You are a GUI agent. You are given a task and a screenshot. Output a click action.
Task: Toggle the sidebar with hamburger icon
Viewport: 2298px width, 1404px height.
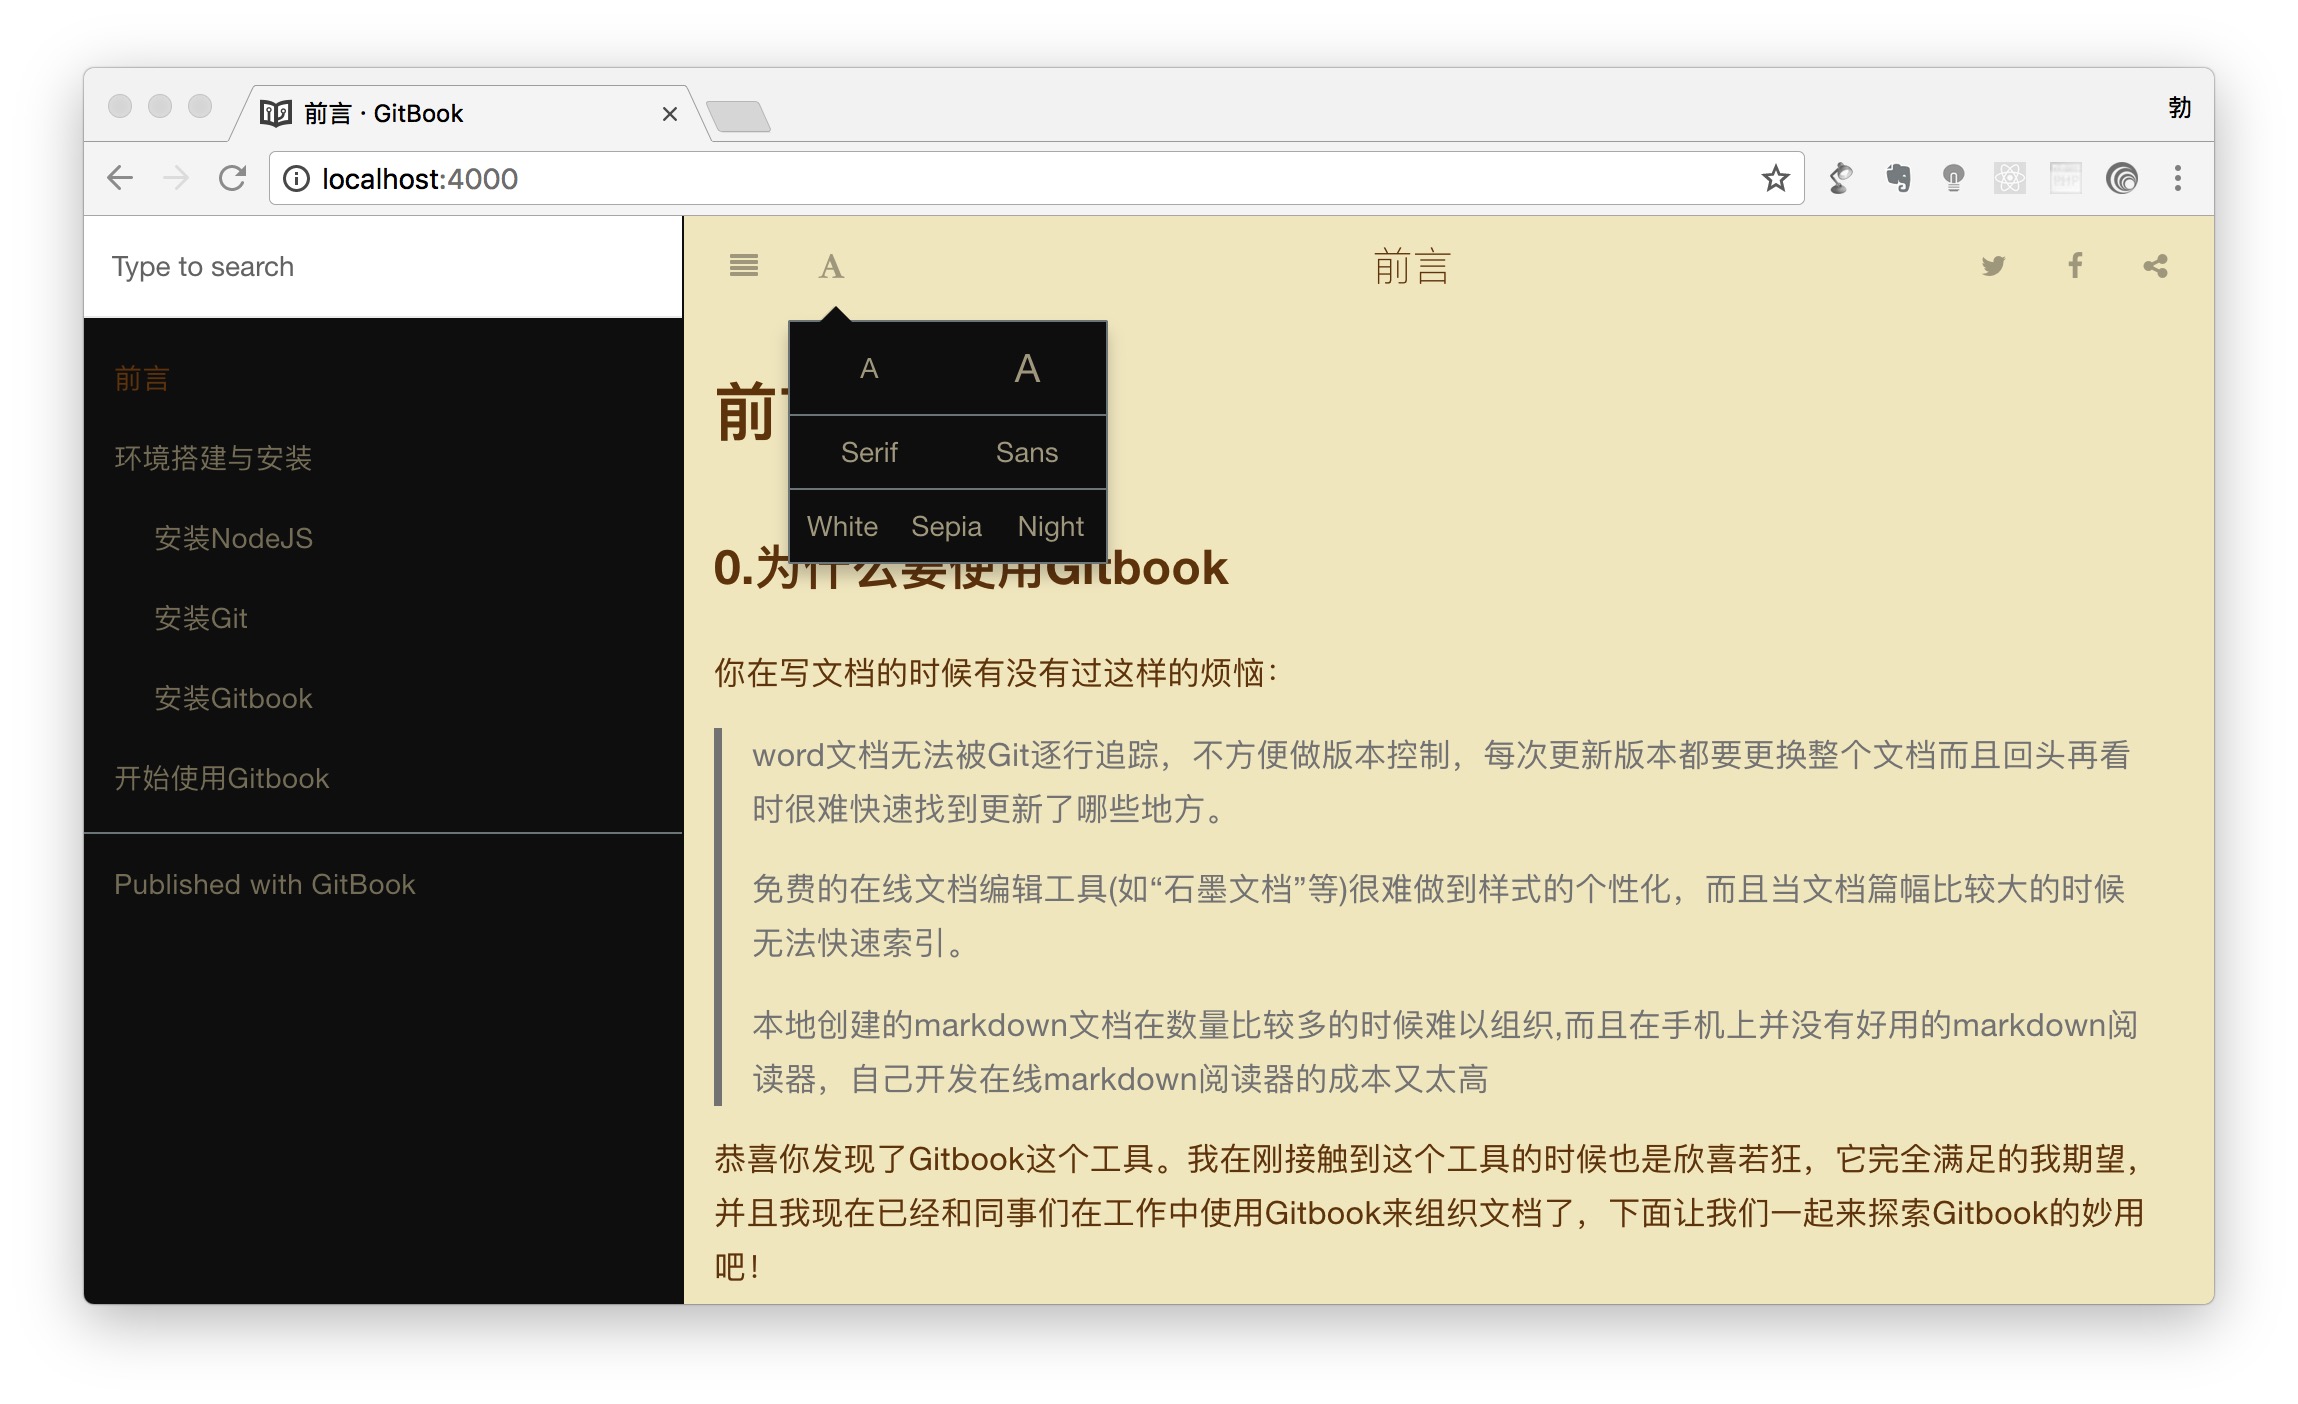(x=743, y=266)
